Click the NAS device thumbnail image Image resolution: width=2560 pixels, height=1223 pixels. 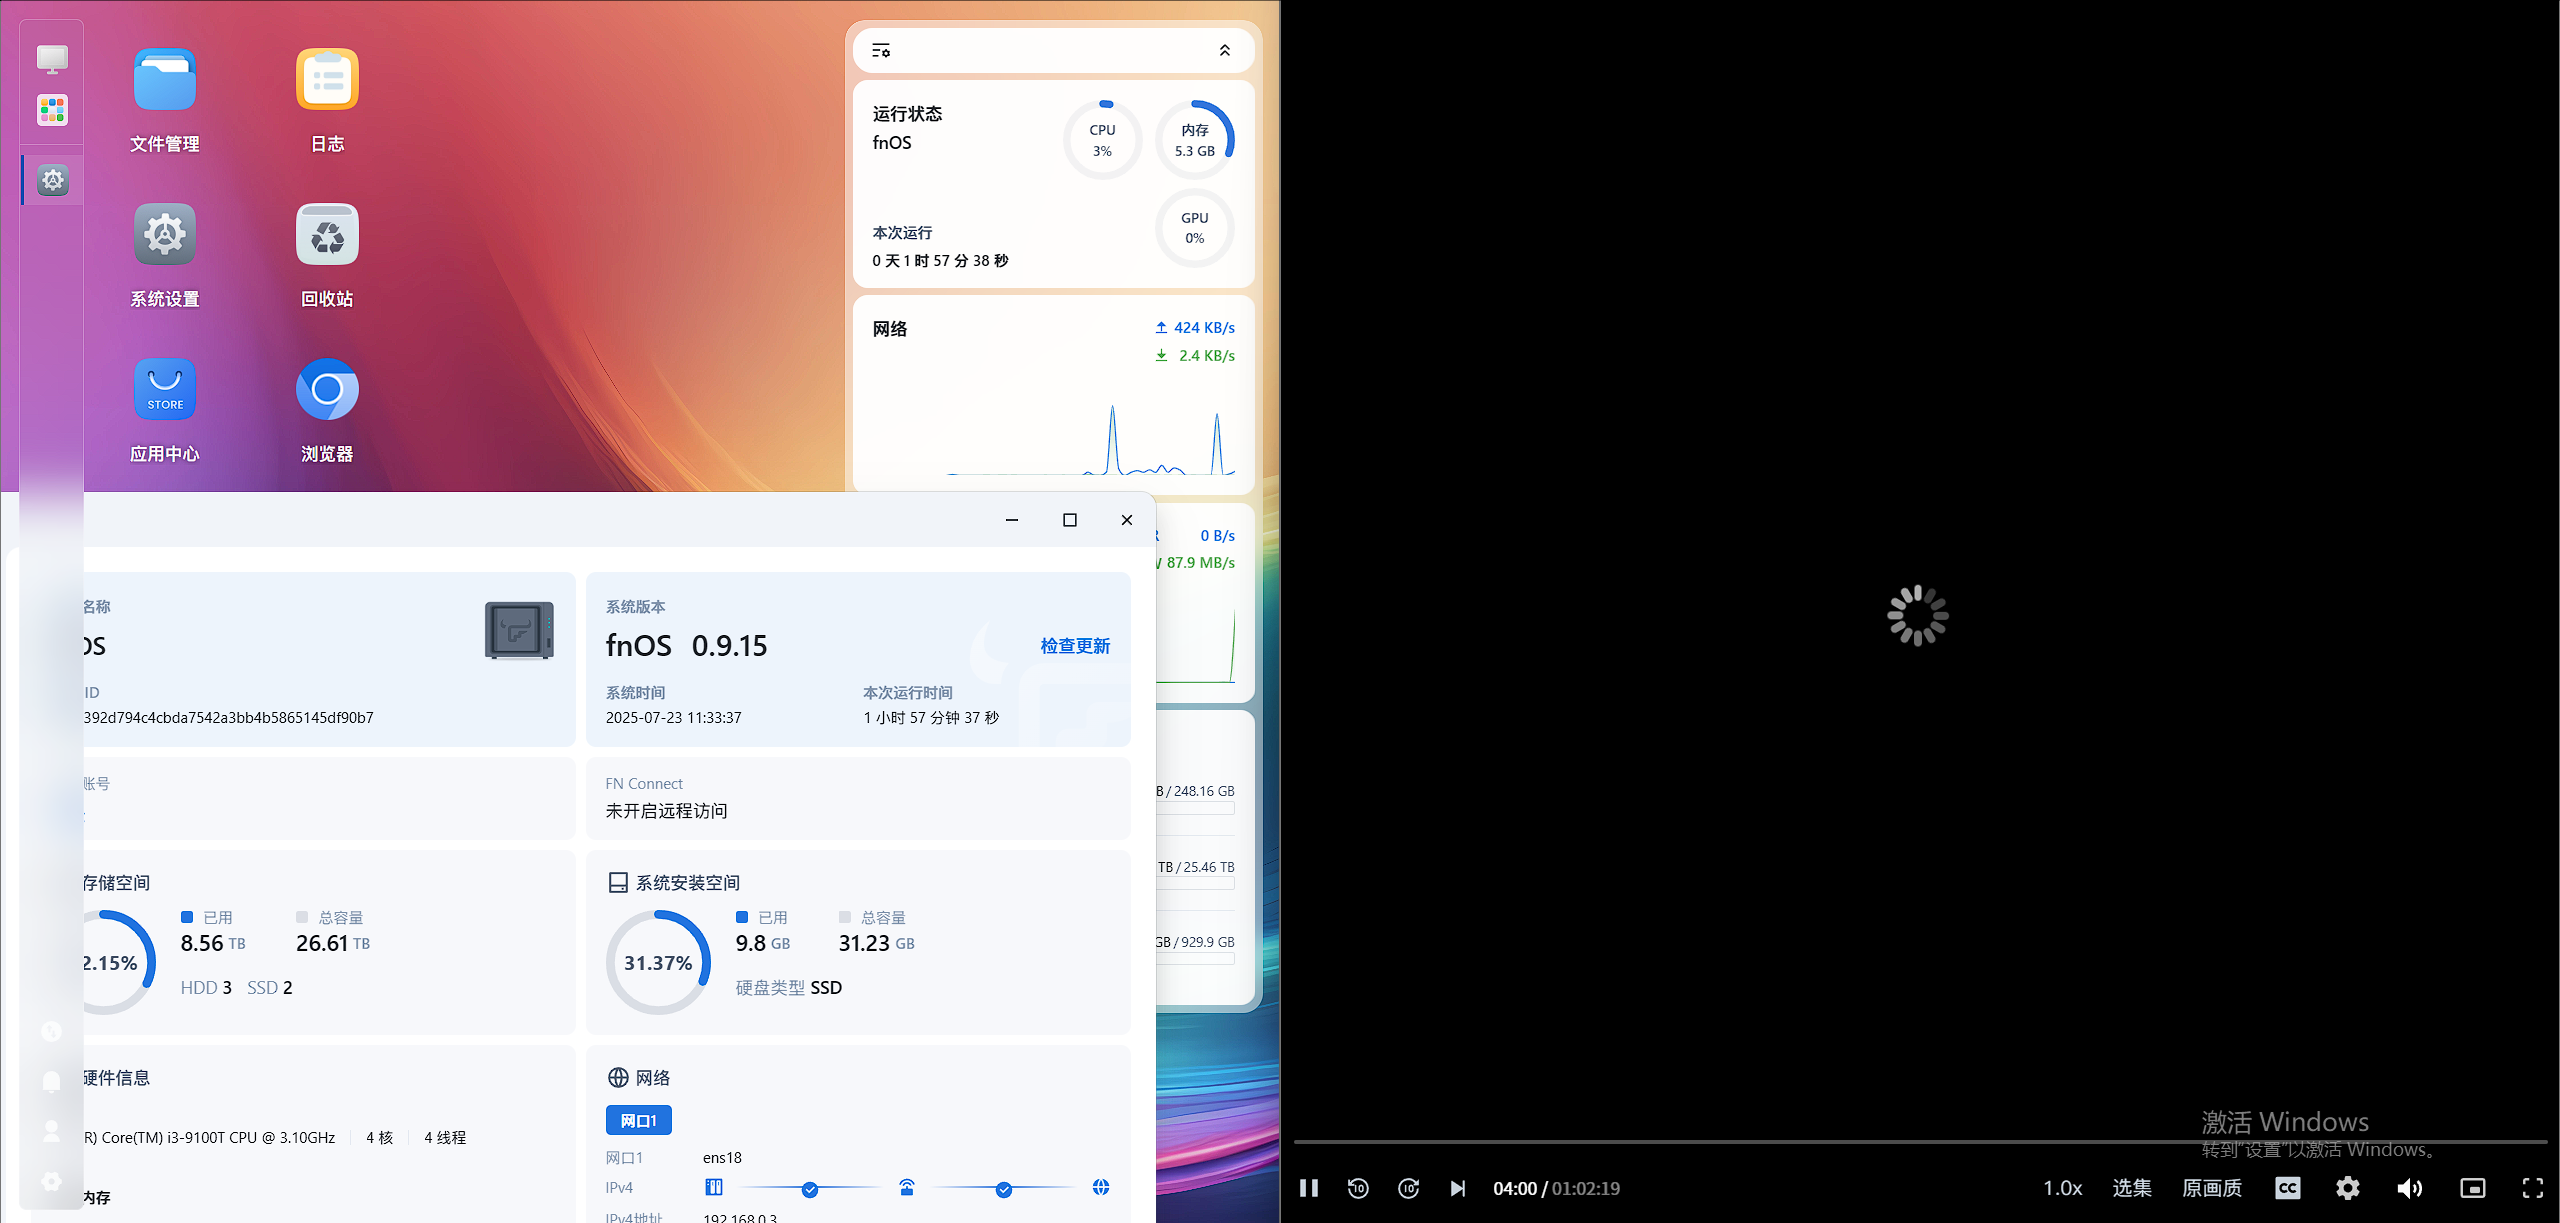tap(519, 630)
